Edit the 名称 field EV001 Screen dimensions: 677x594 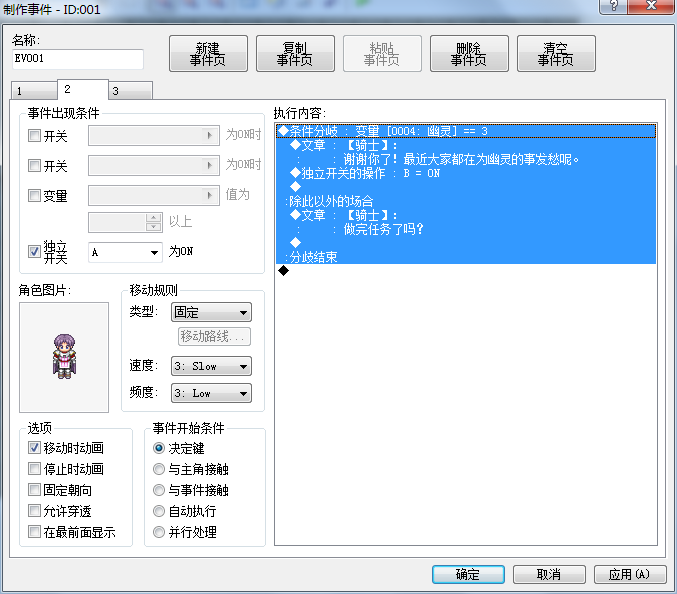(x=78, y=59)
